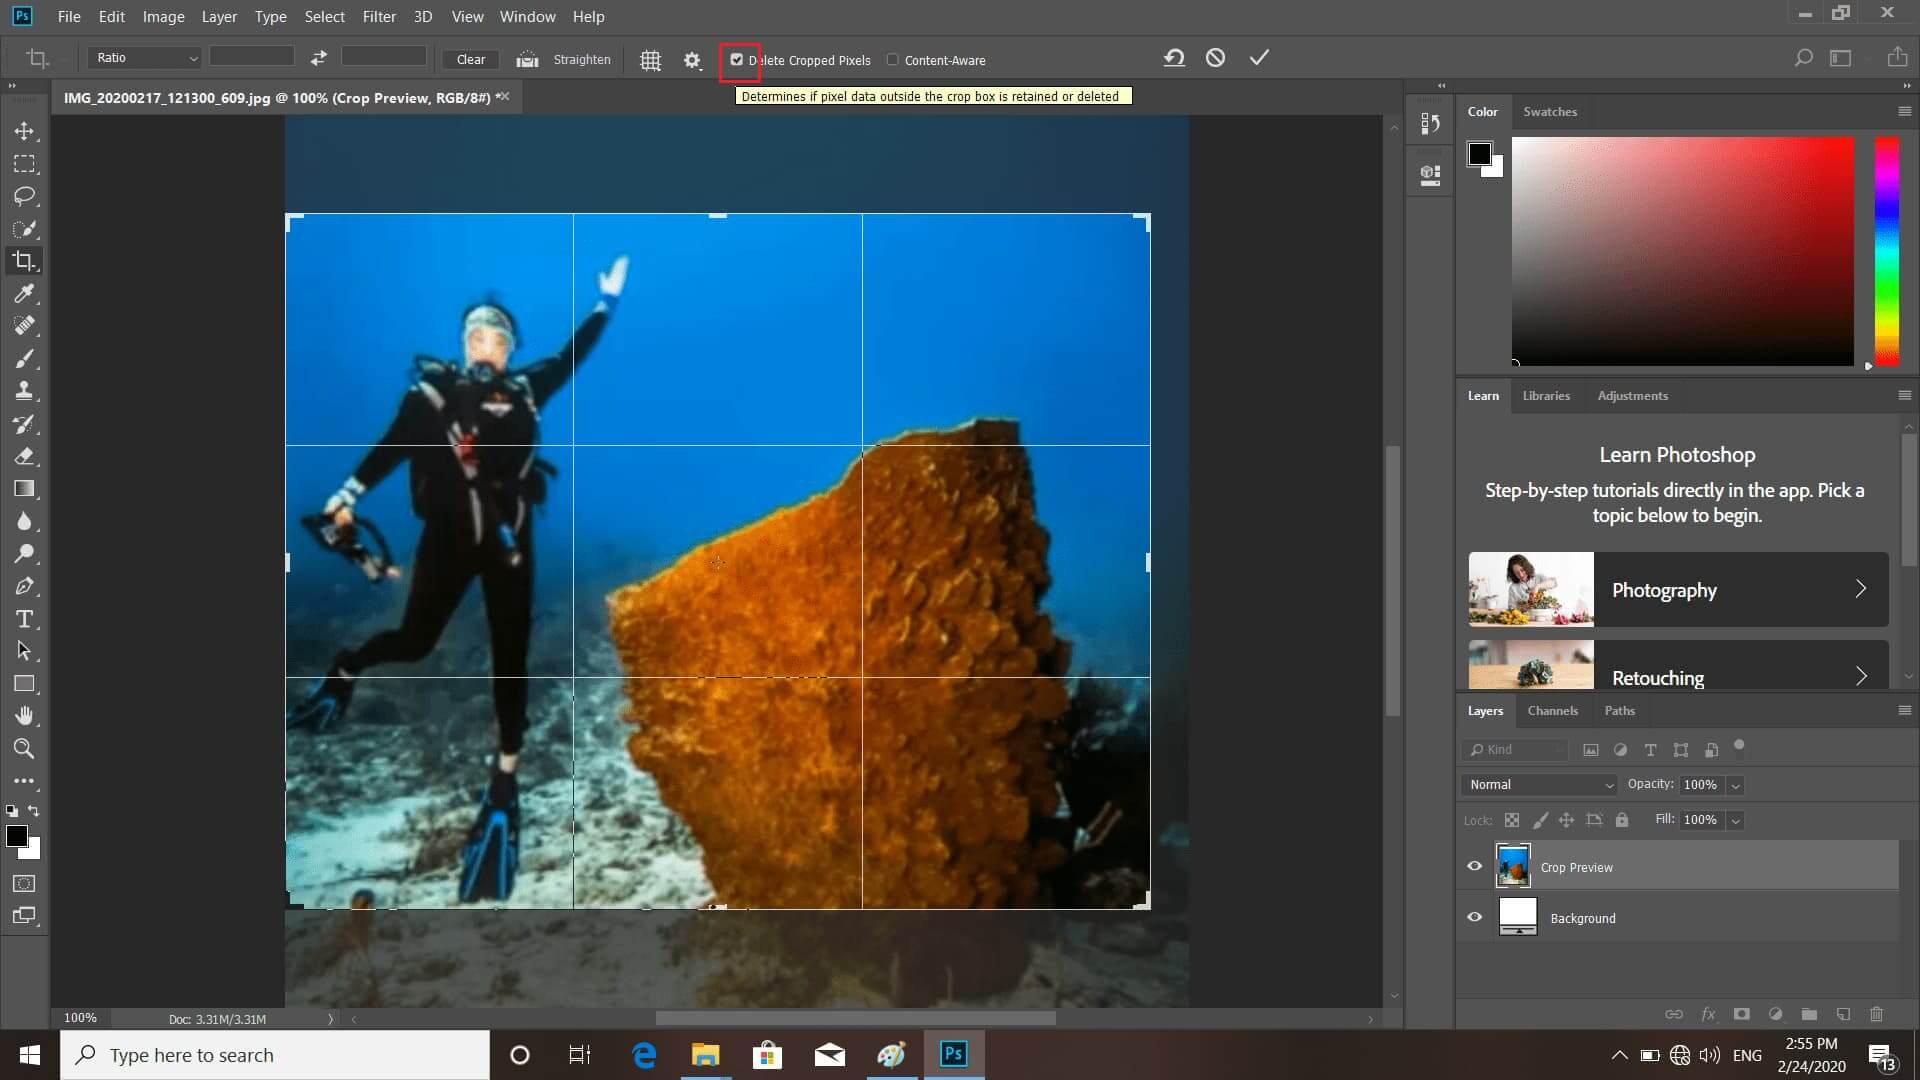Reset the crop box
The image size is (1920, 1080).
(1174, 58)
